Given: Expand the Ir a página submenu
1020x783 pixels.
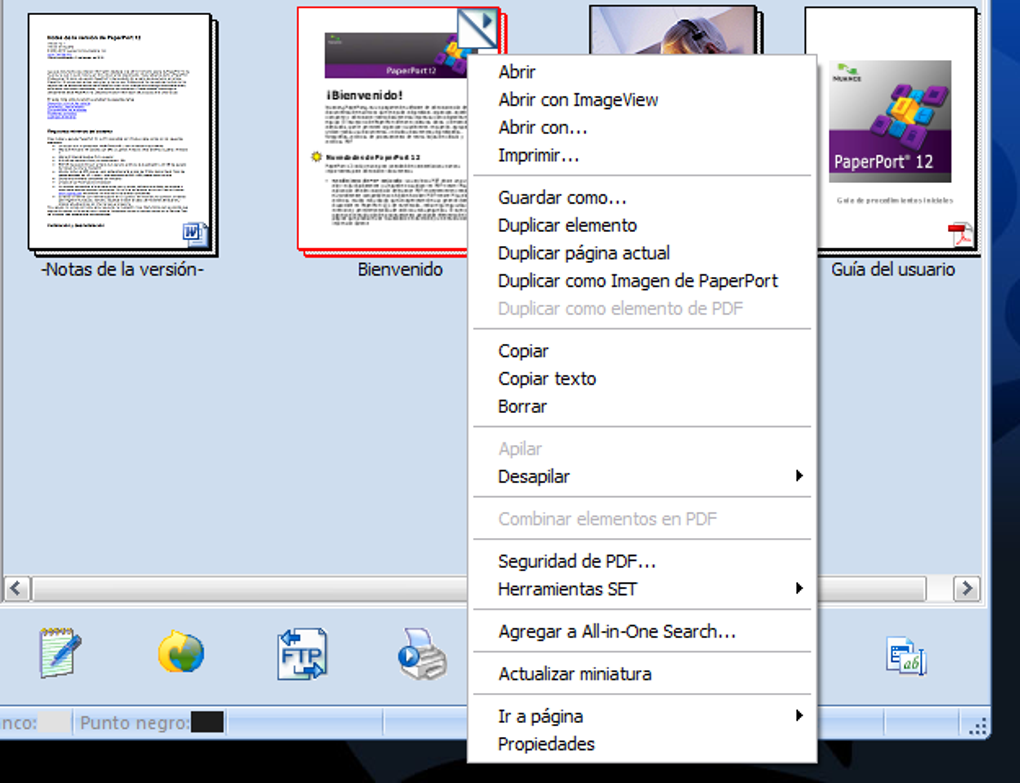Looking at the screenshot, I should click(642, 716).
